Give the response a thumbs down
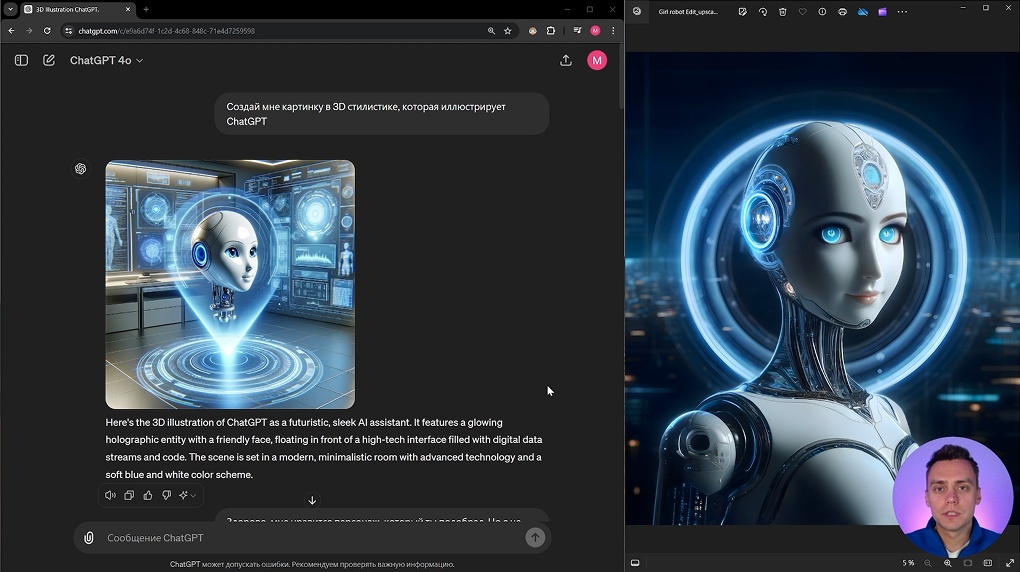The height and width of the screenshot is (572, 1020). click(167, 495)
